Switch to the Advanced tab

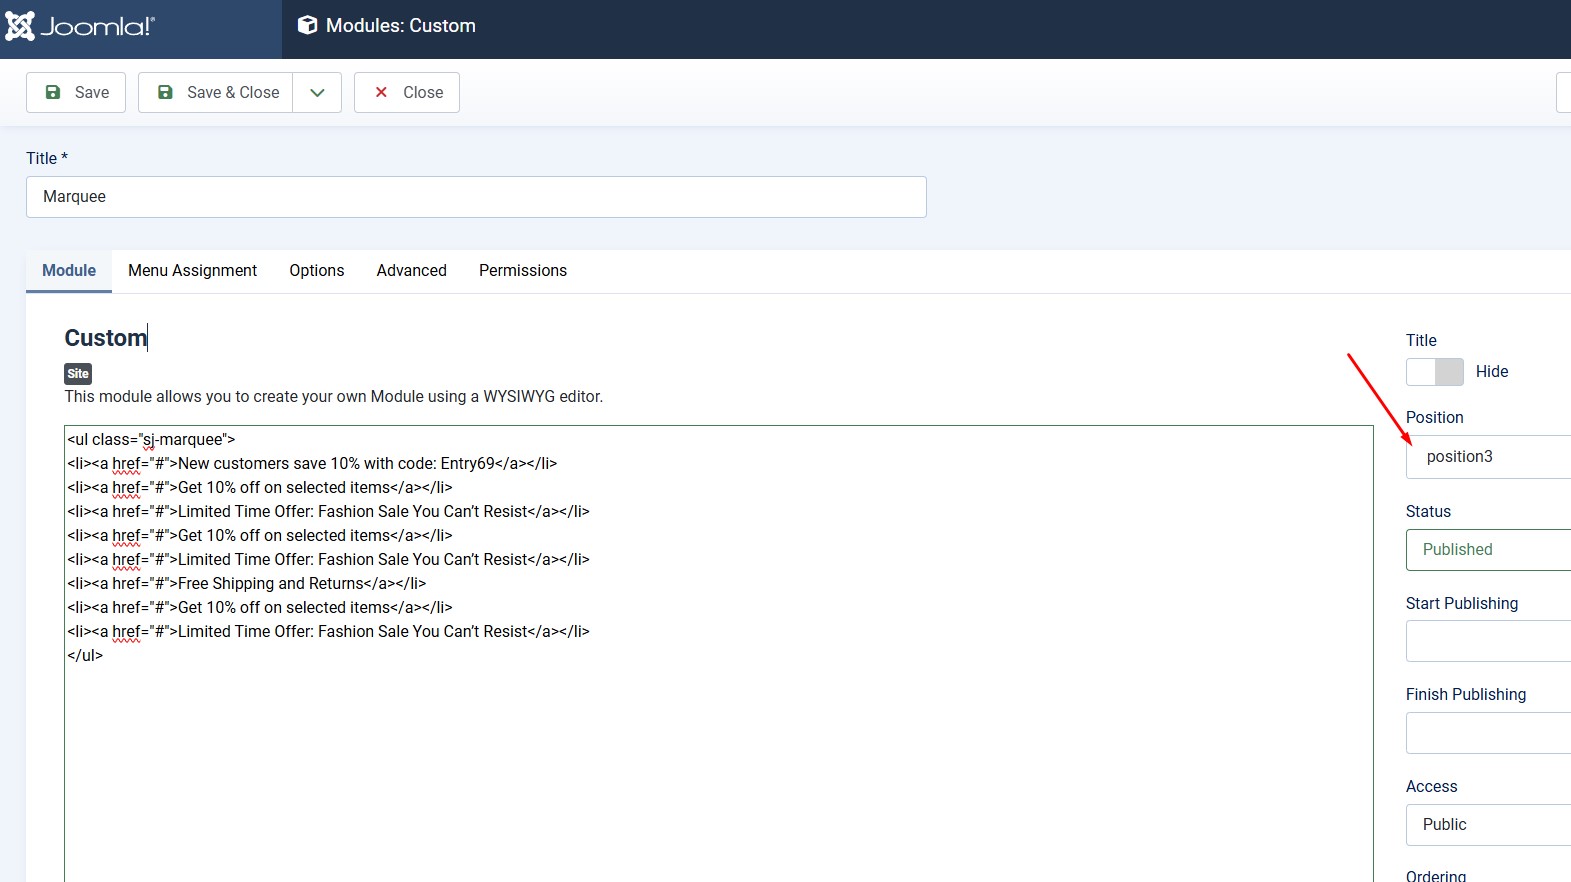coord(411,271)
